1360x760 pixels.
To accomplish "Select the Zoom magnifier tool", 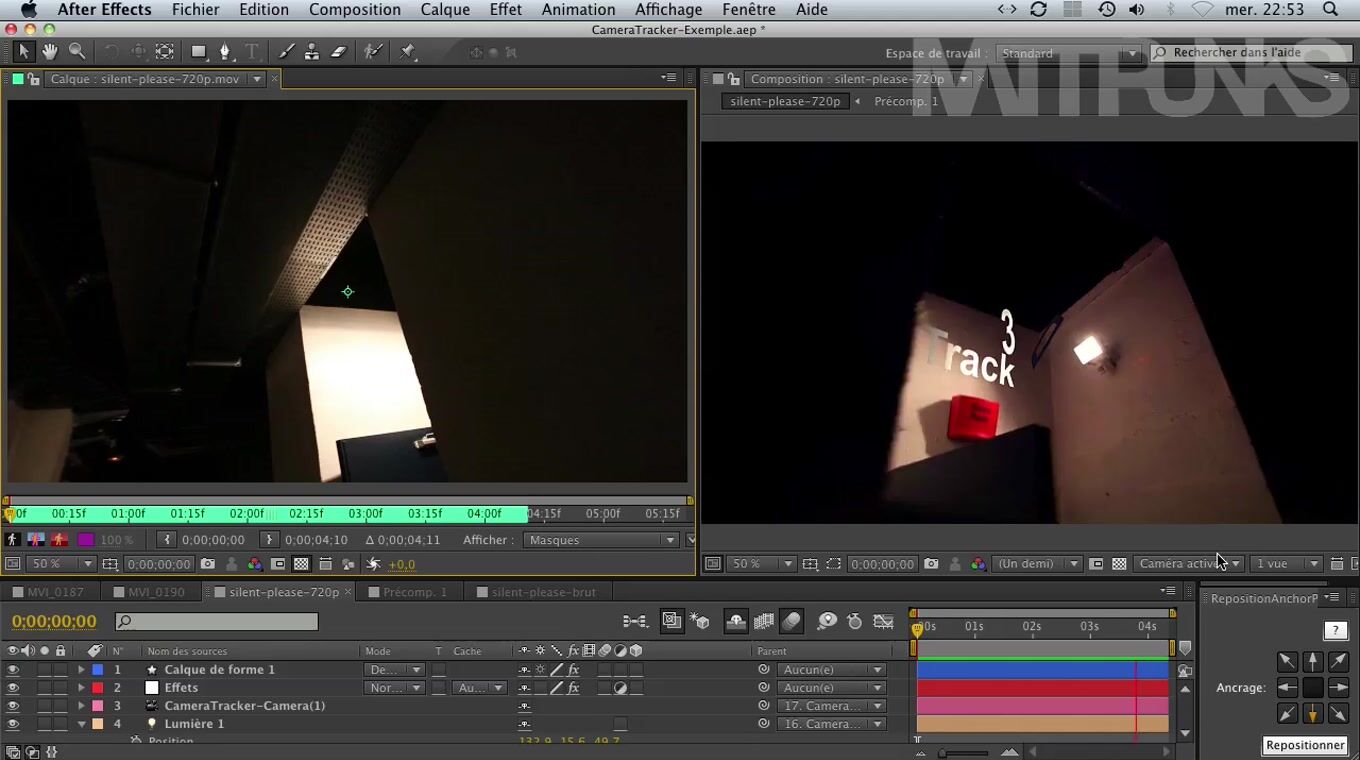I will (77, 52).
